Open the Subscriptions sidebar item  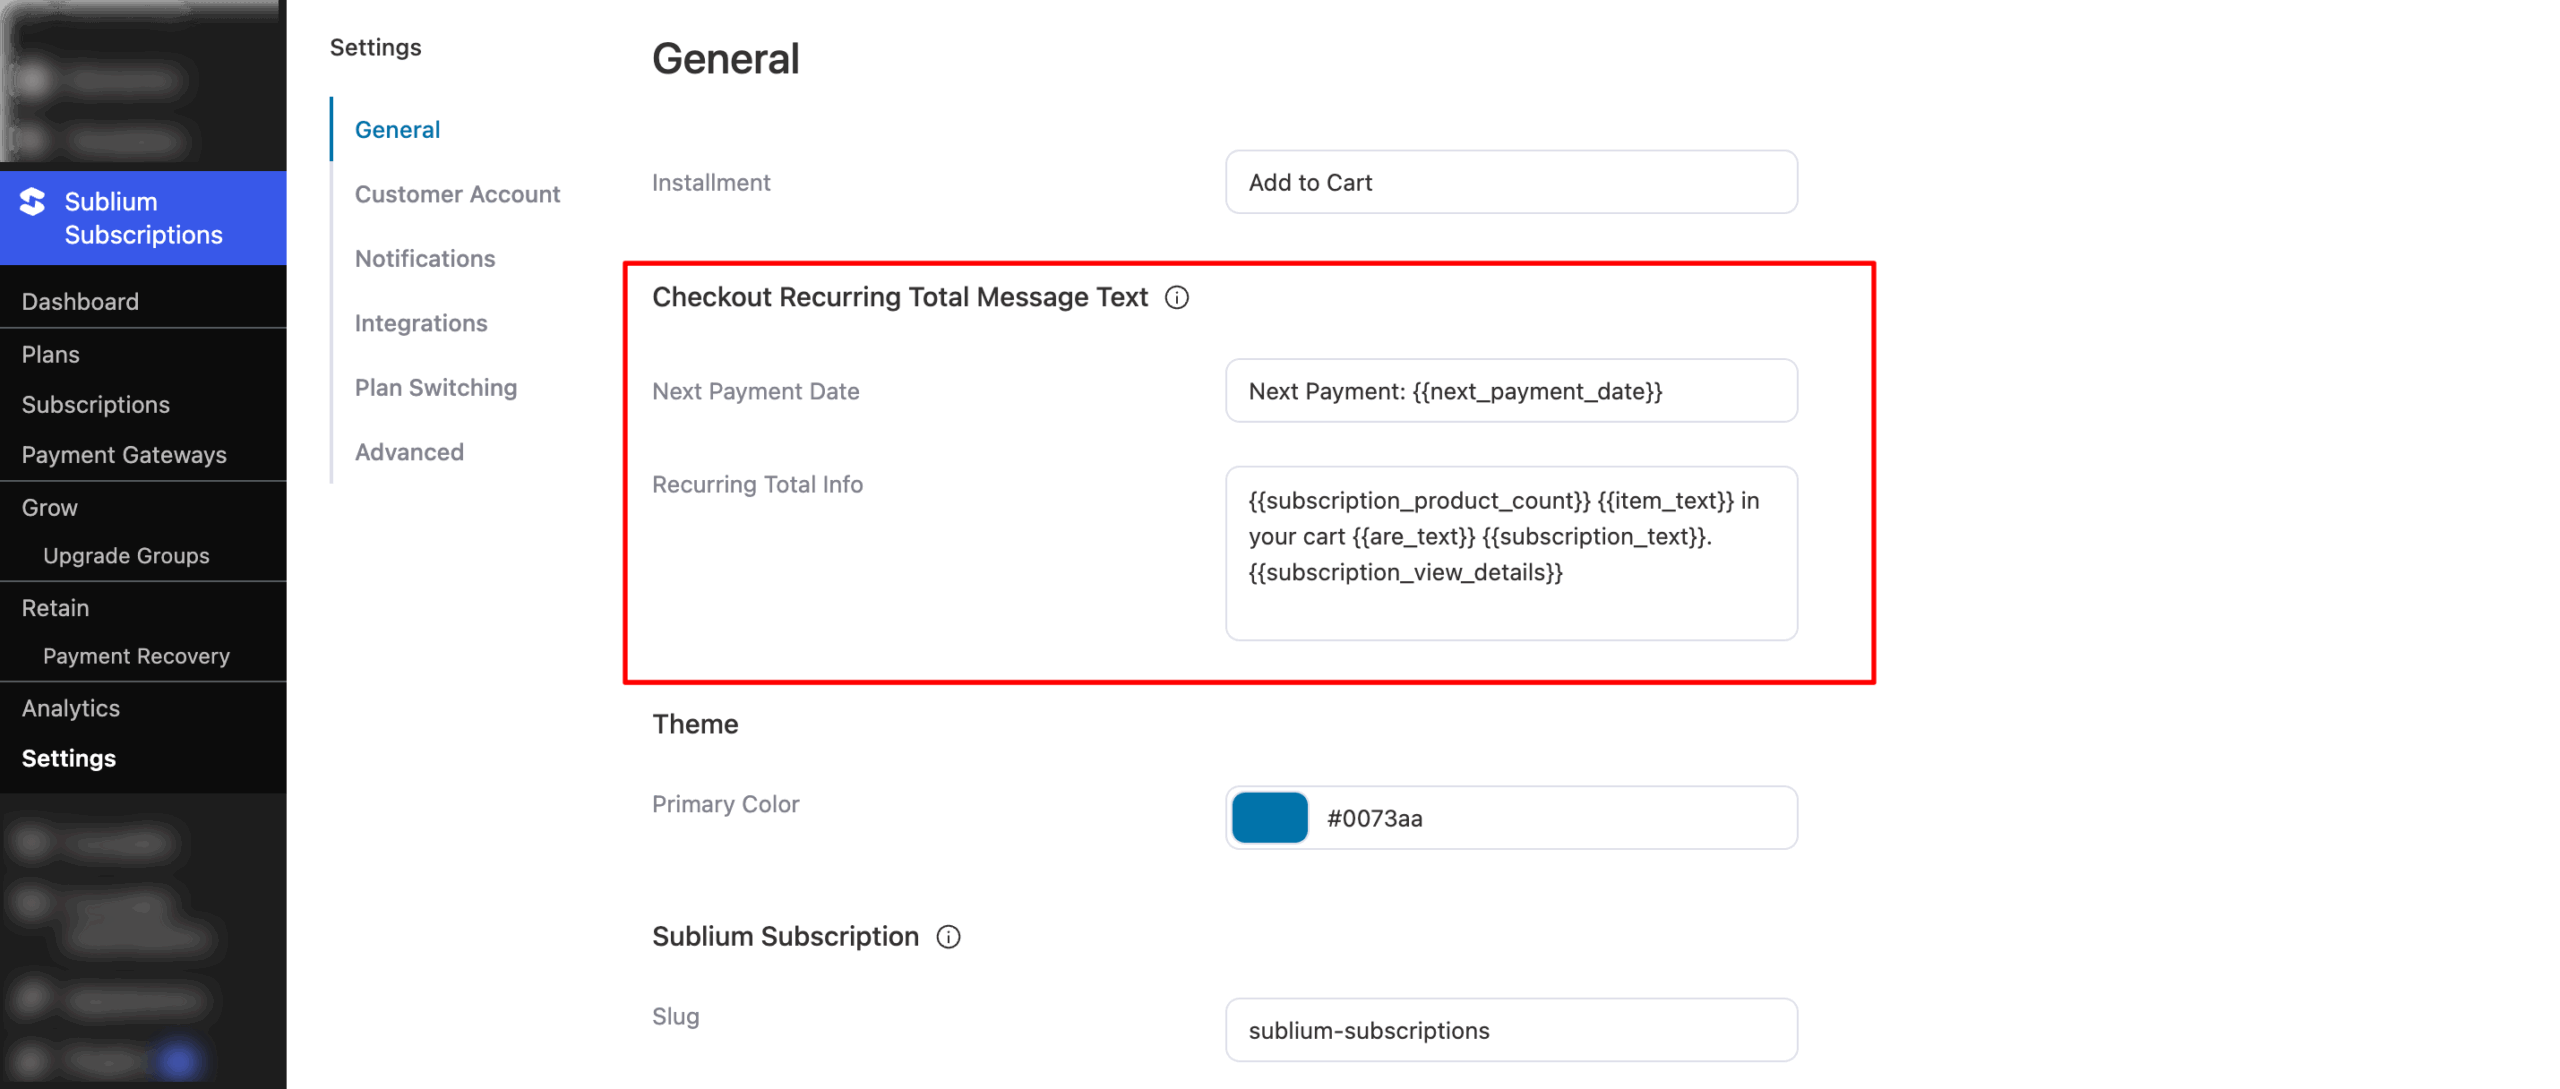click(95, 405)
